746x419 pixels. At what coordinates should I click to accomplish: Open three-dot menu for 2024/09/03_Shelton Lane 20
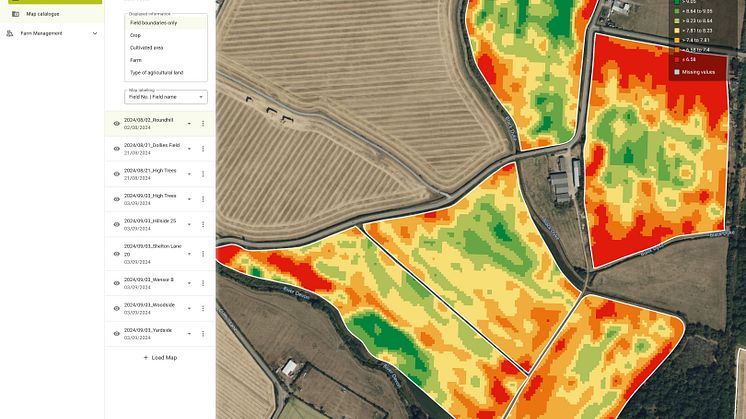pos(203,251)
